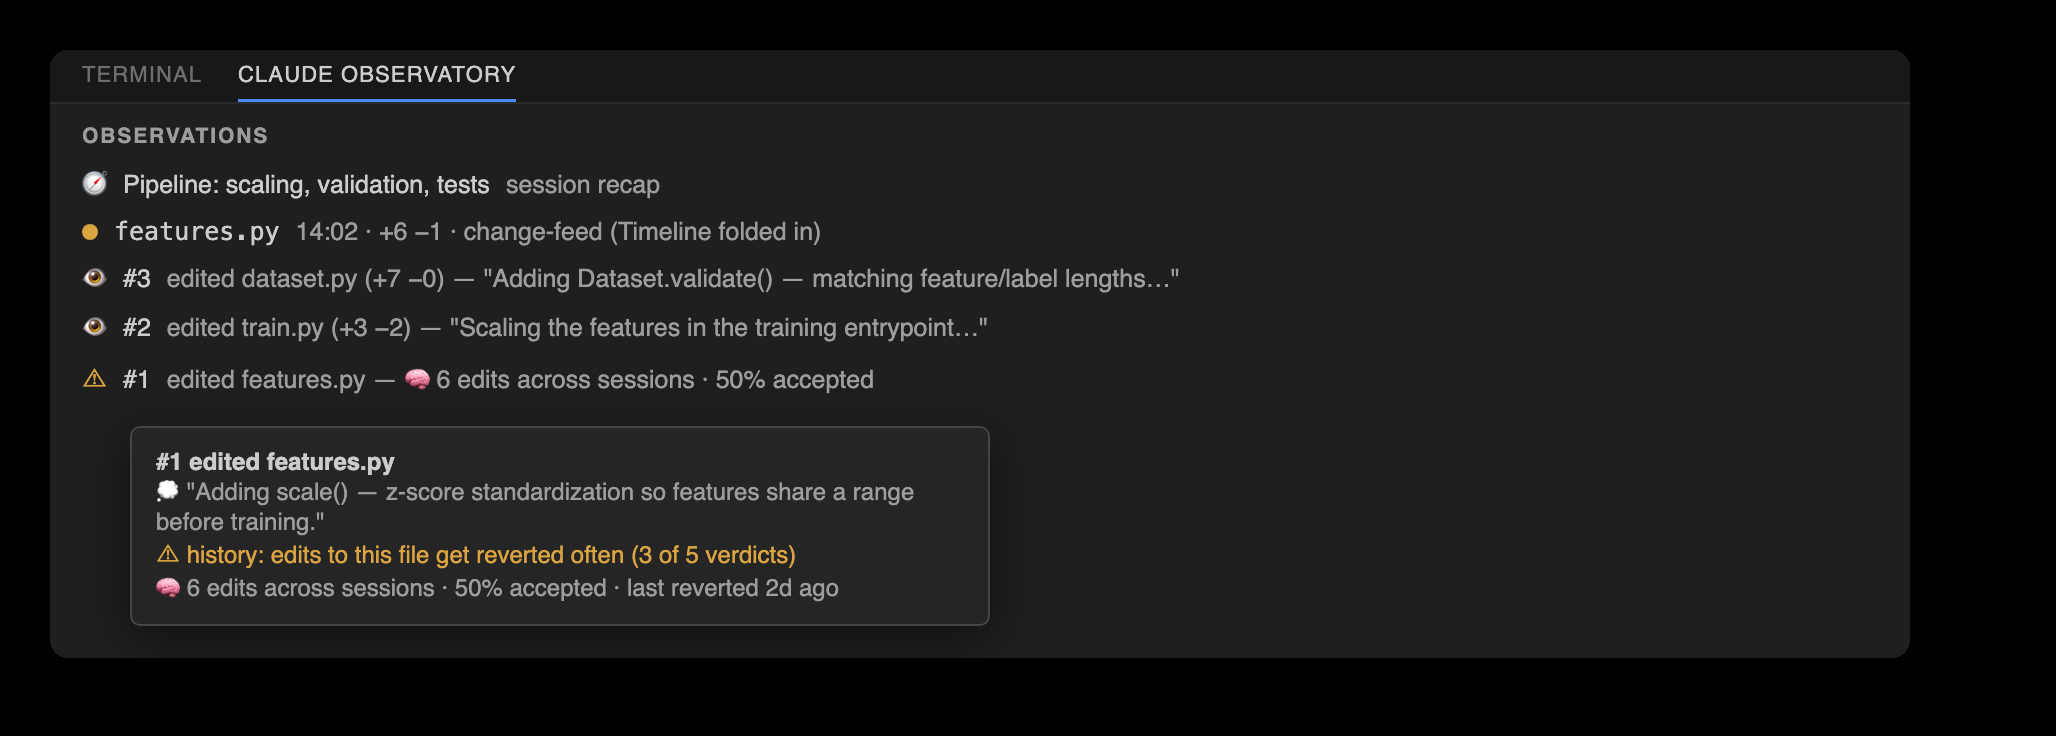Click the thought bubble icon in the tooltip
The width and height of the screenshot is (2056, 736).
(x=167, y=491)
